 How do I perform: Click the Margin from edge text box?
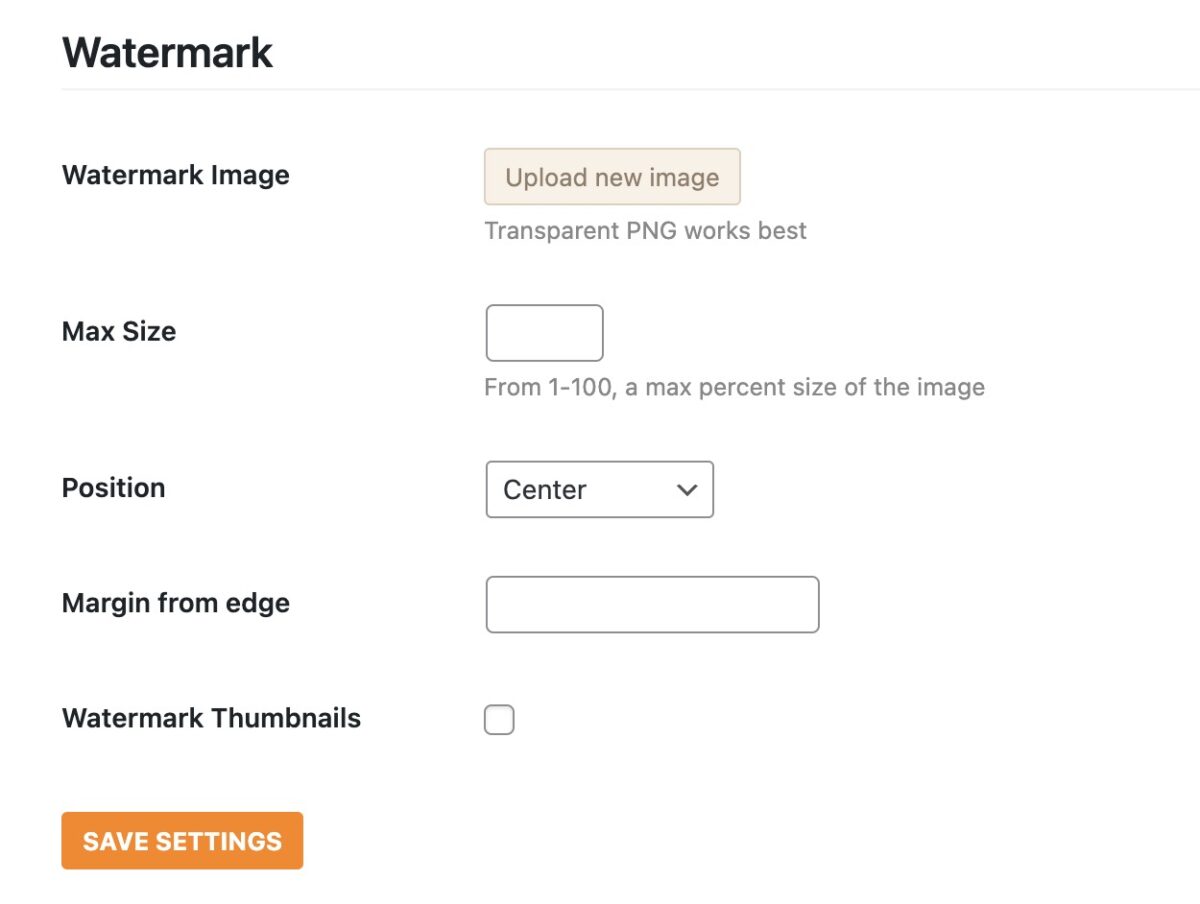coord(652,604)
